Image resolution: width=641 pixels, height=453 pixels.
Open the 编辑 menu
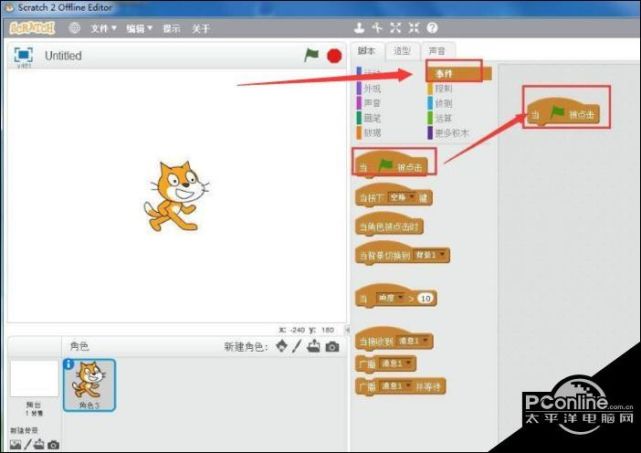point(139,28)
